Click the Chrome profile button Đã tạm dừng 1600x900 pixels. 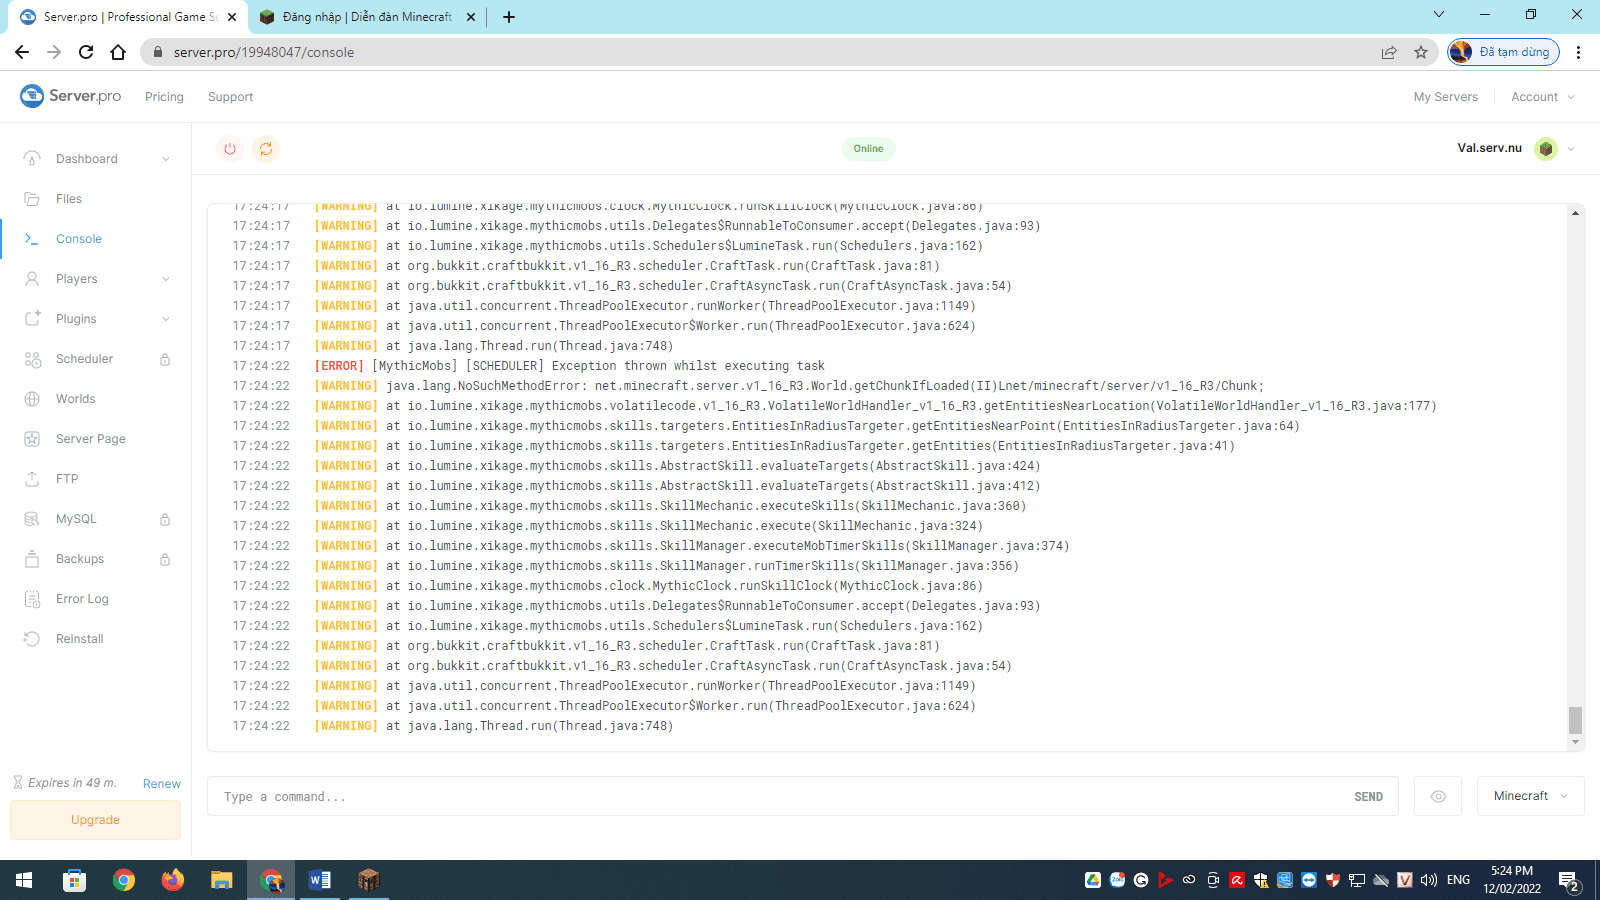pyautogui.click(x=1503, y=52)
